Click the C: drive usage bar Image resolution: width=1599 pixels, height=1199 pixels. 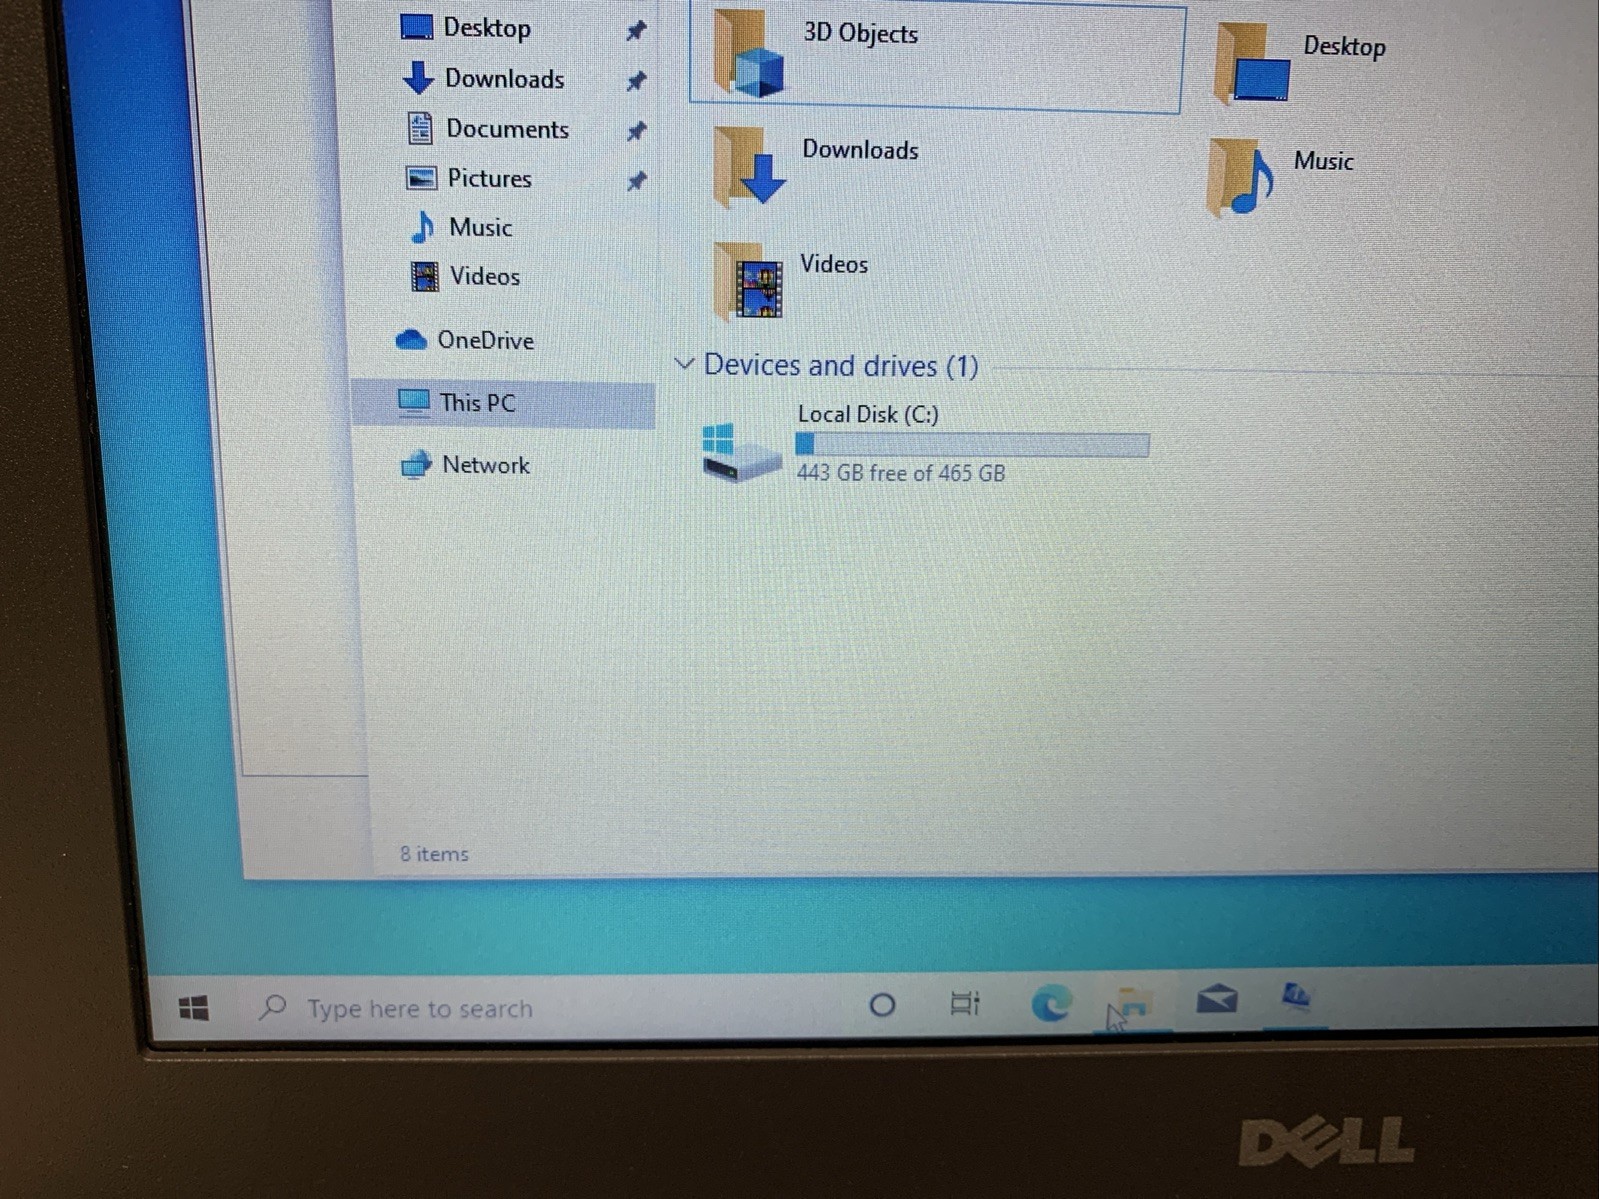pos(972,444)
